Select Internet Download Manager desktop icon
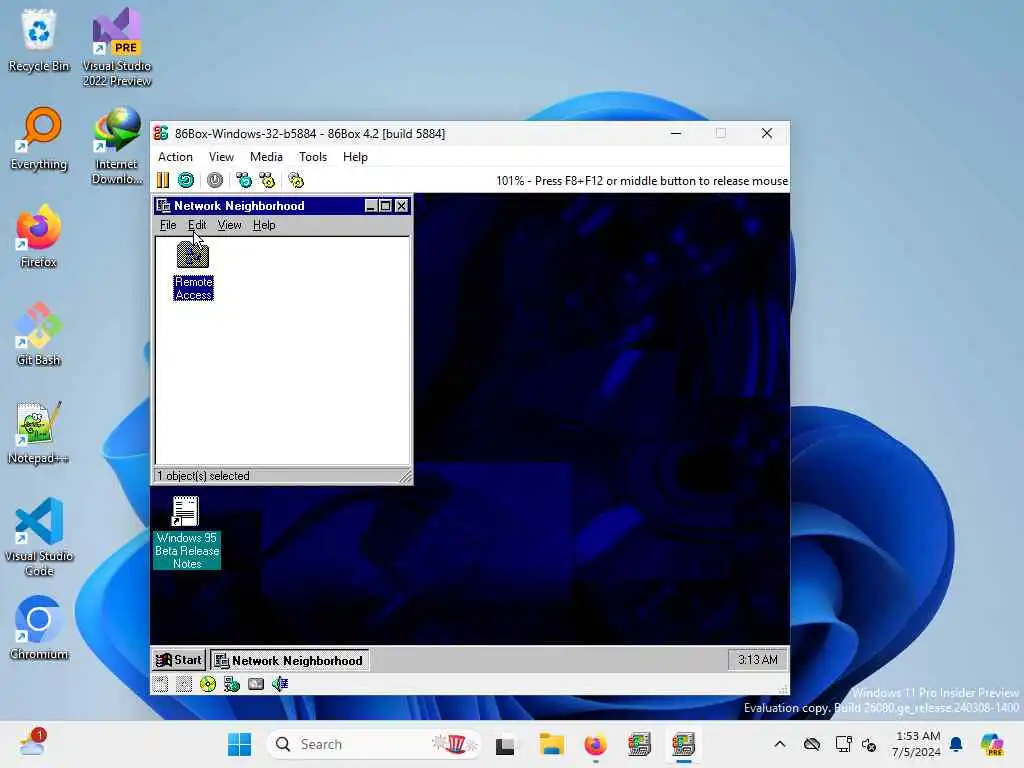1024x768 pixels. click(x=117, y=145)
